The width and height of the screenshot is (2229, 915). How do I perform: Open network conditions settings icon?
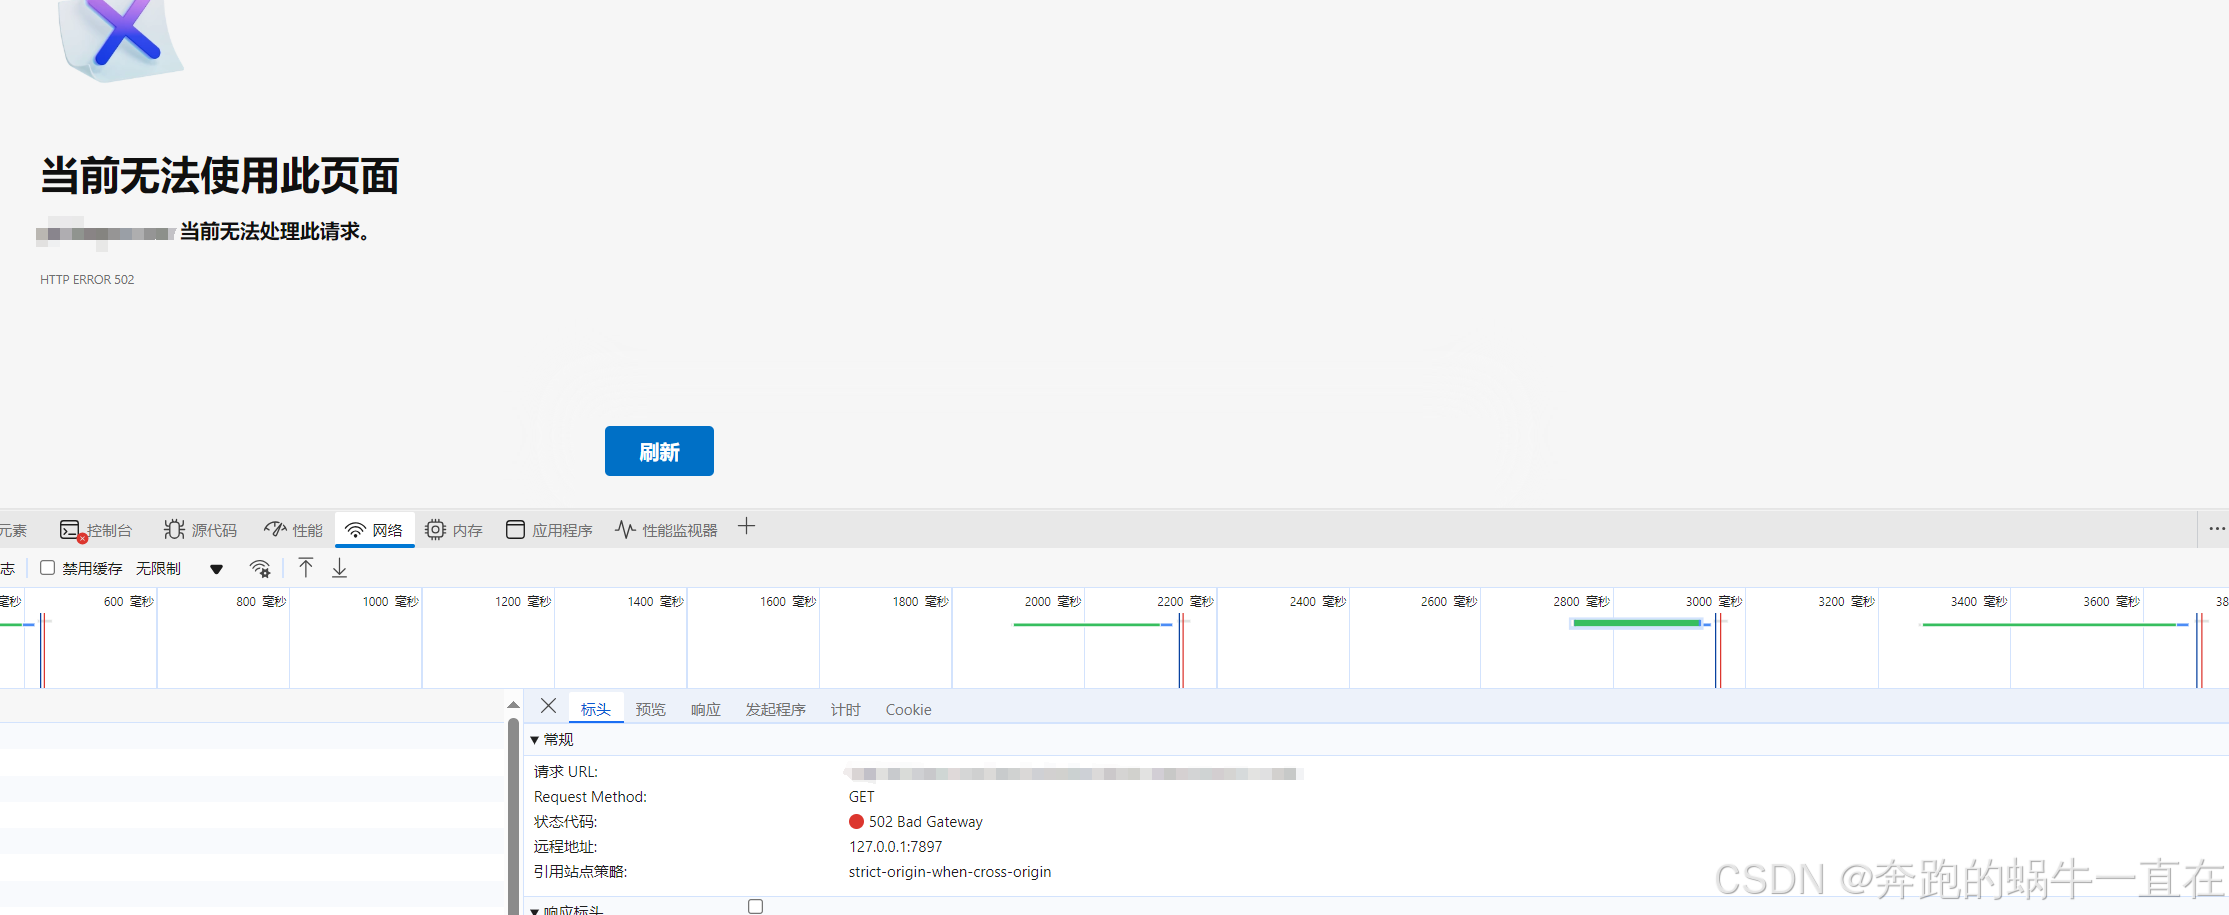click(260, 568)
